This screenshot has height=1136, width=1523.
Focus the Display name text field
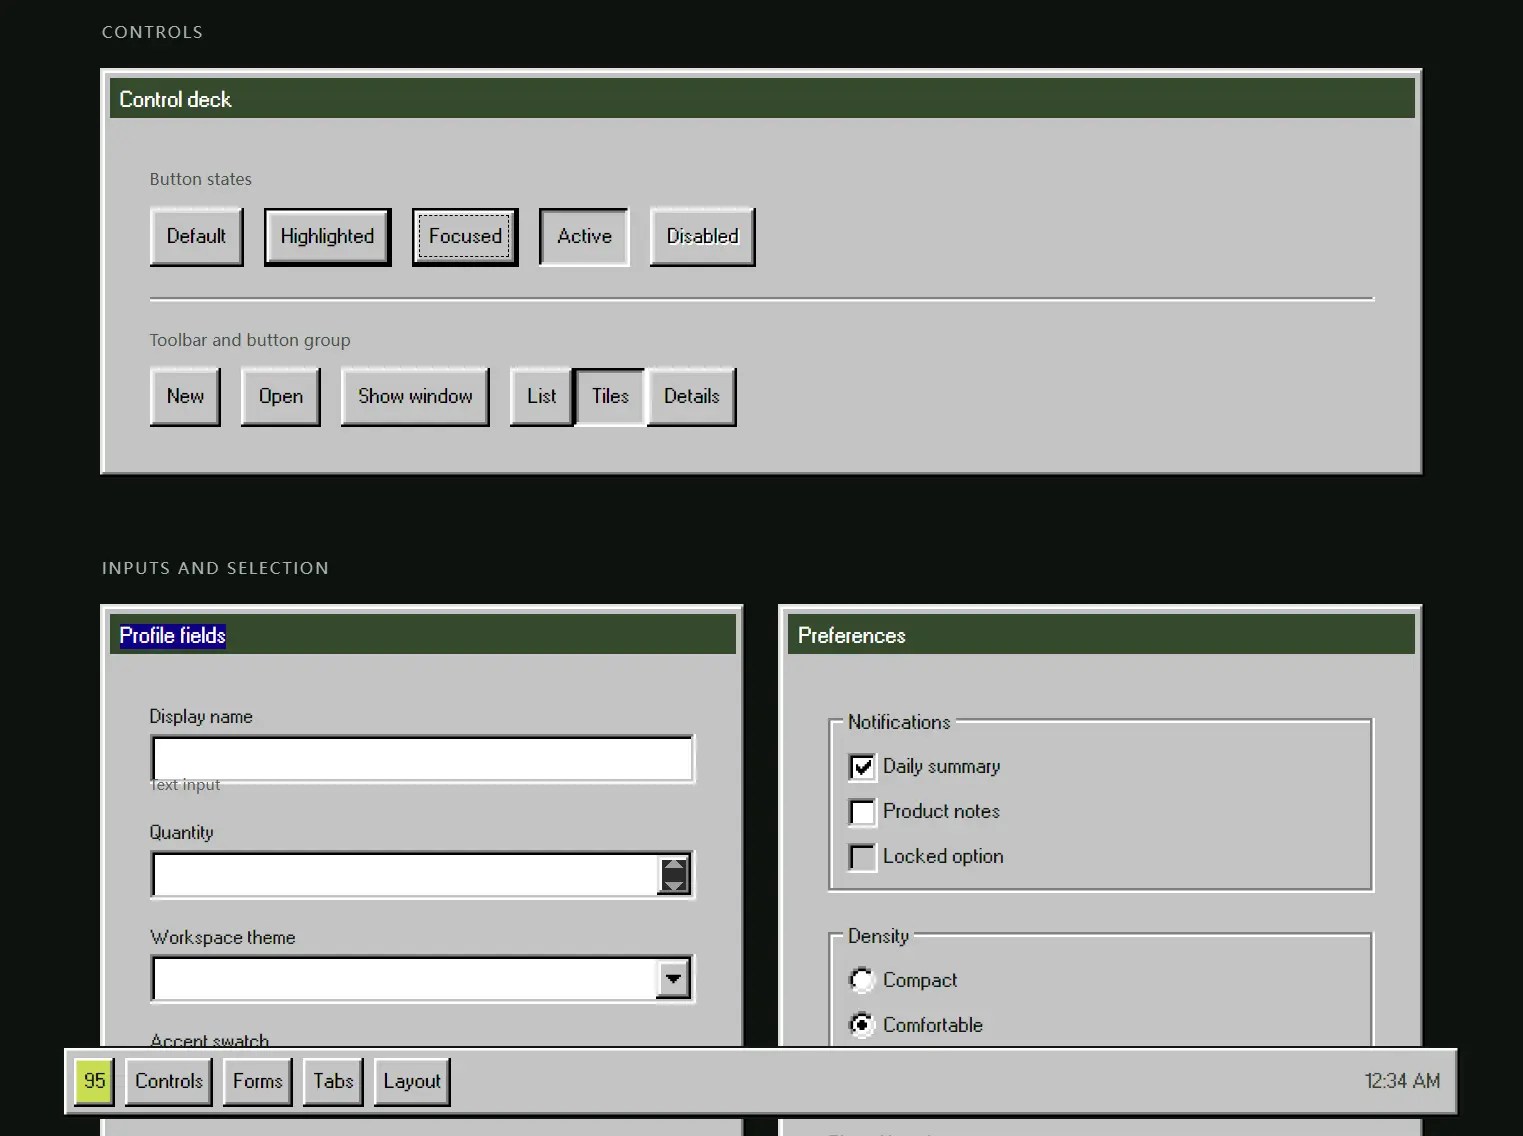[x=422, y=759]
